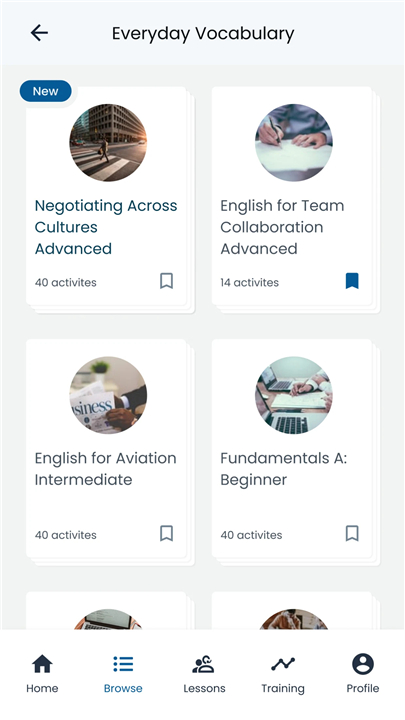Bookmark the Fundamentals A: Beginner course
405x720 pixels.
click(352, 534)
